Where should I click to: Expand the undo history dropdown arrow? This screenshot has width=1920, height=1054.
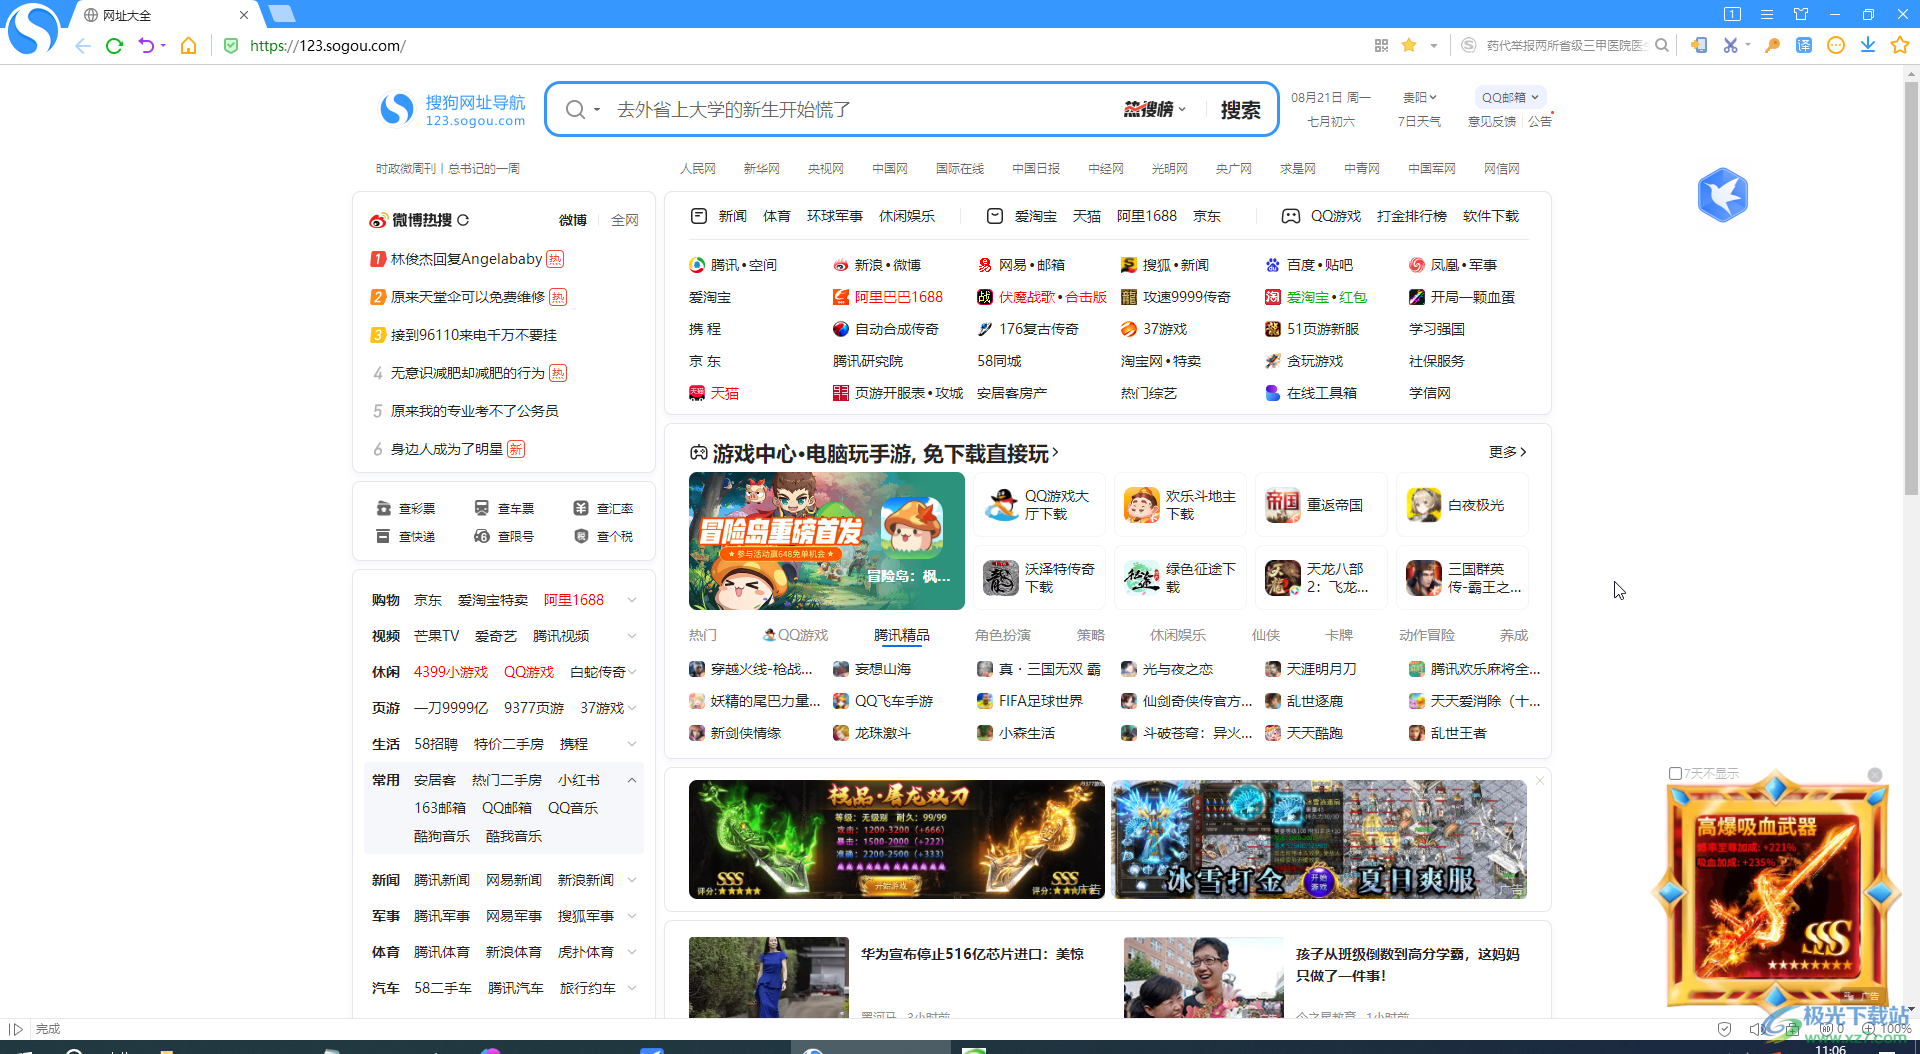pos(163,46)
